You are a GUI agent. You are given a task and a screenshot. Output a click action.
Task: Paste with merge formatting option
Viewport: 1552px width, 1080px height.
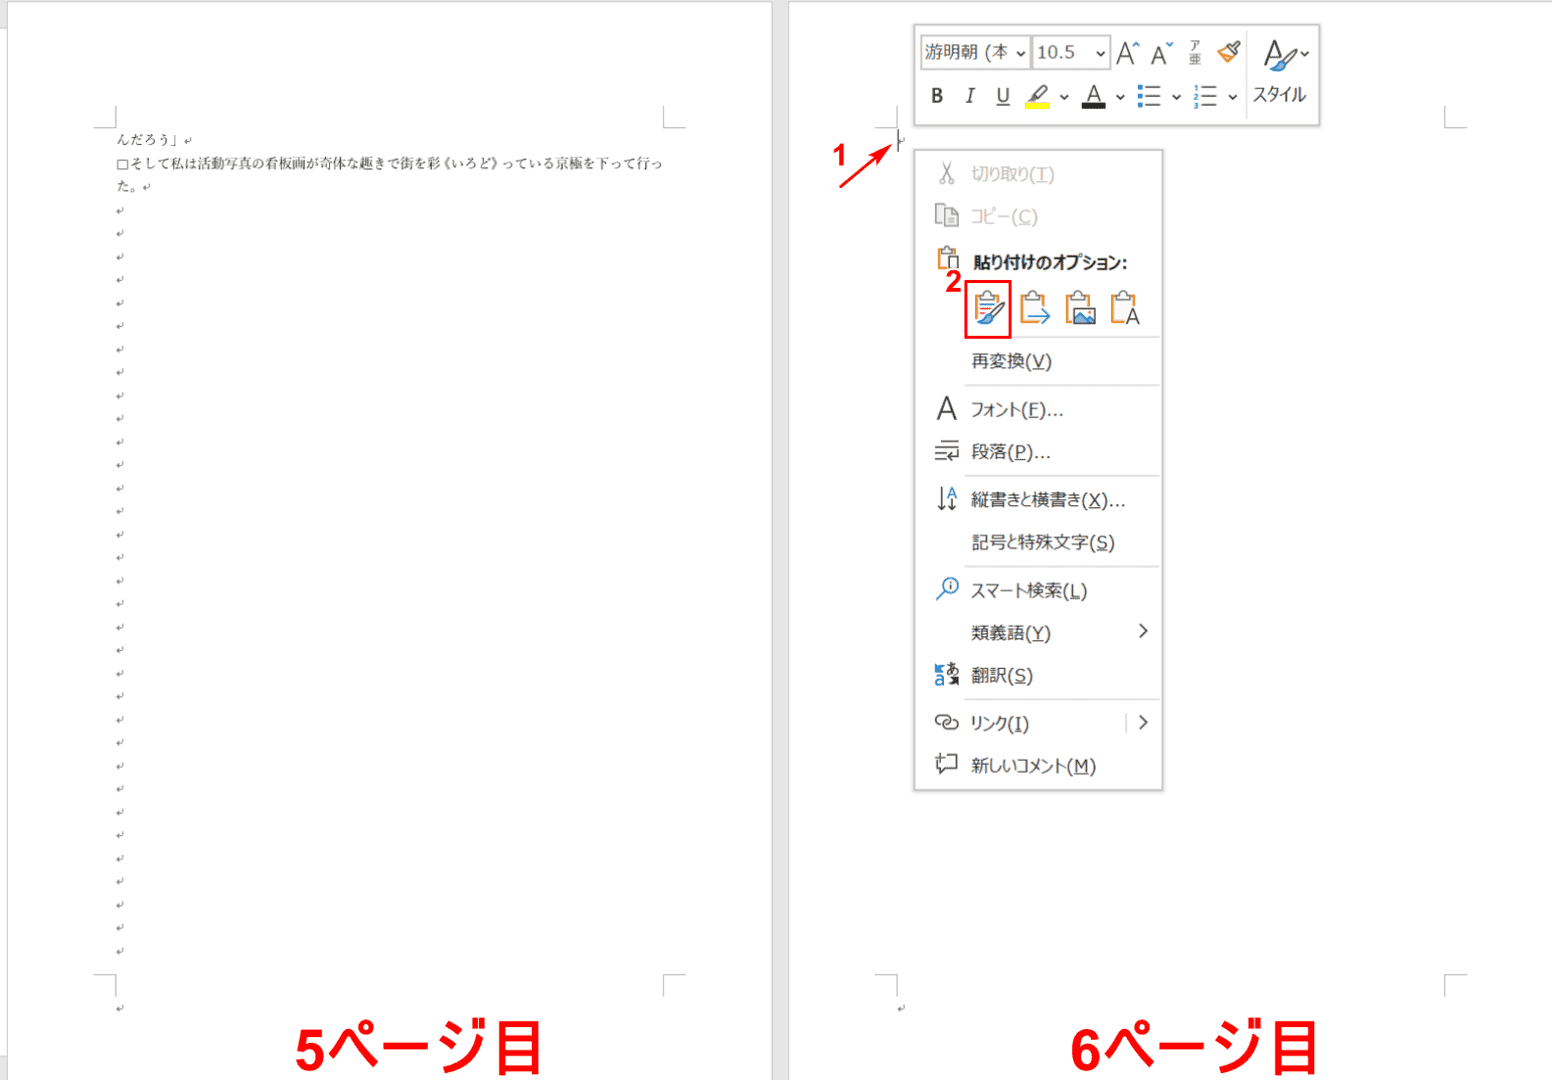pyautogui.click(x=1034, y=309)
